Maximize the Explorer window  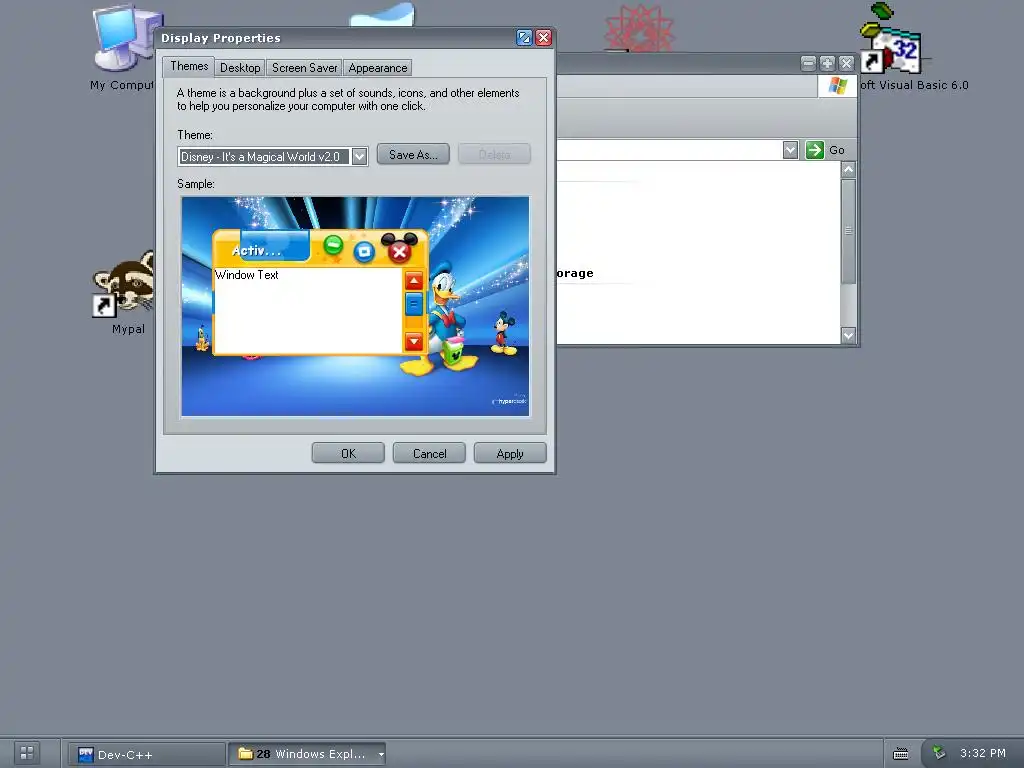tap(827, 63)
